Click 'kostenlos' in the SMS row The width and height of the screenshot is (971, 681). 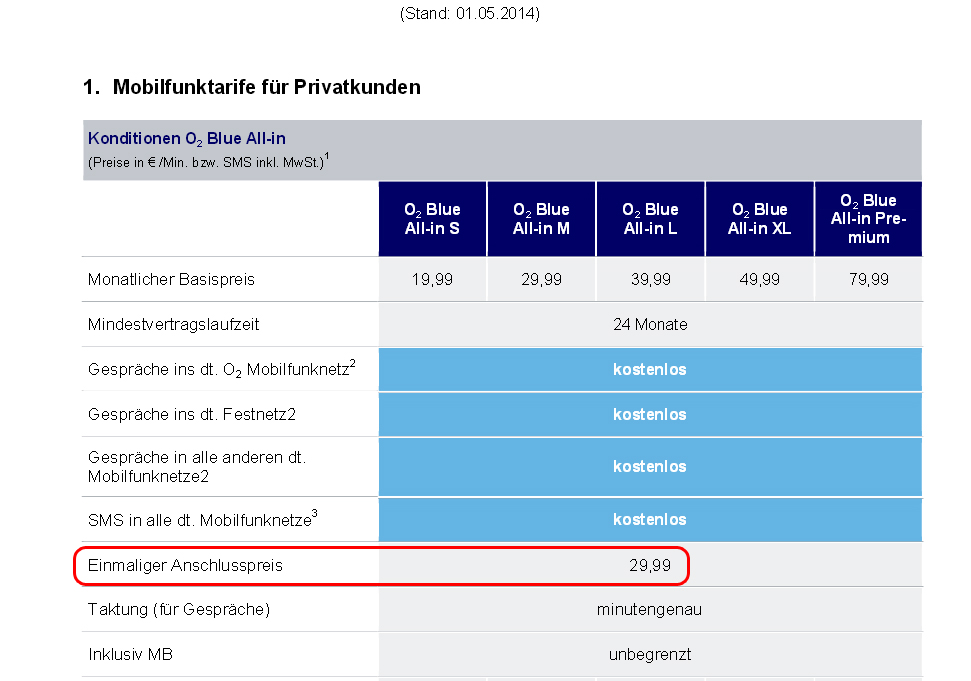click(x=650, y=519)
